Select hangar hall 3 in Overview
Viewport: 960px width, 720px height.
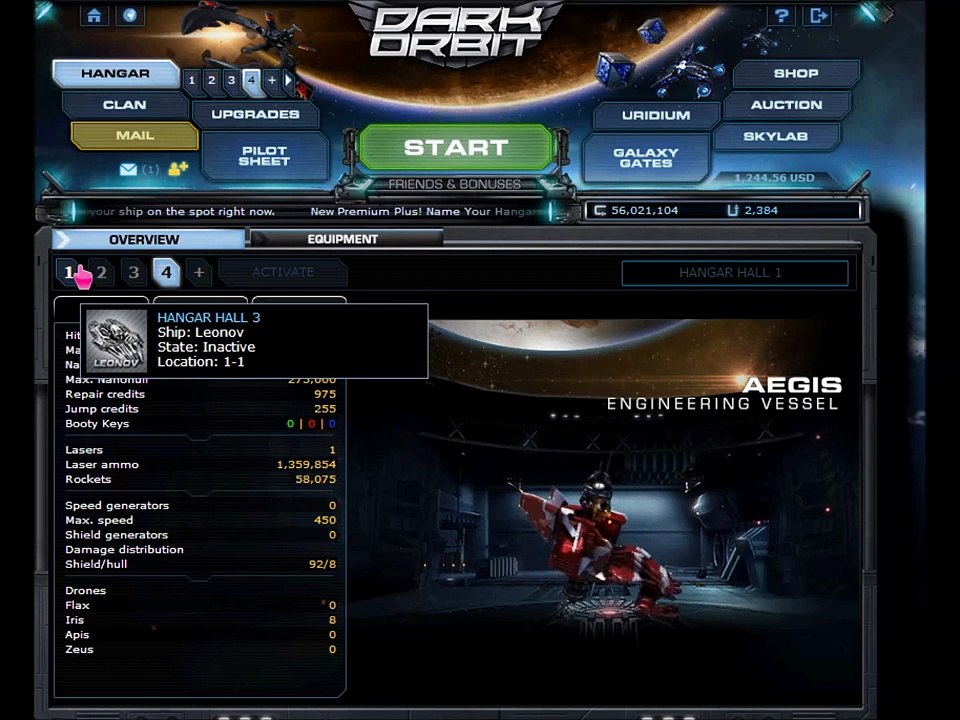point(133,272)
